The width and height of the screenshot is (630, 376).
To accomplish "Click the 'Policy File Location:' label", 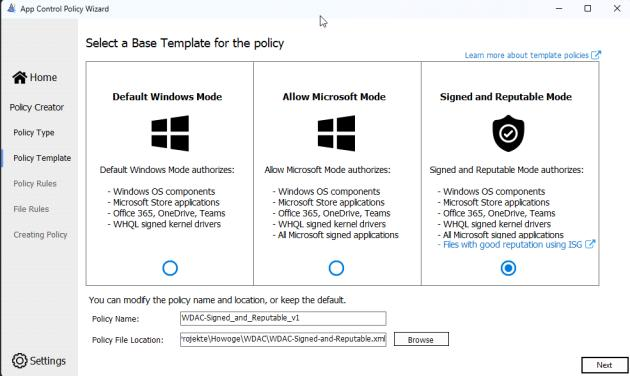I will (128, 340).
